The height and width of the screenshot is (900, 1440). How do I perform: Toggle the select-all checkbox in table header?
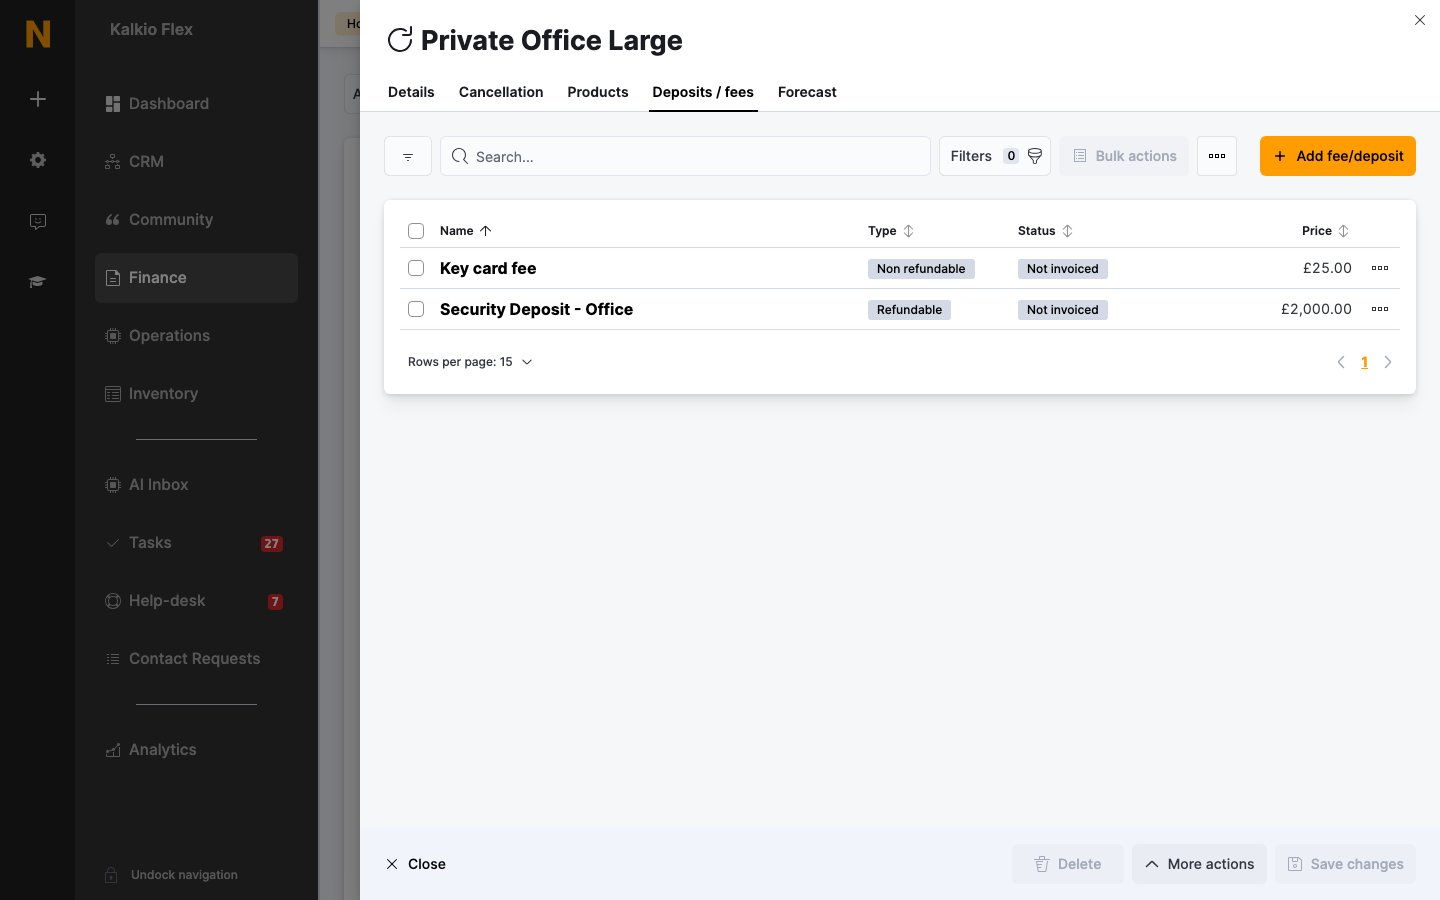coord(416,231)
